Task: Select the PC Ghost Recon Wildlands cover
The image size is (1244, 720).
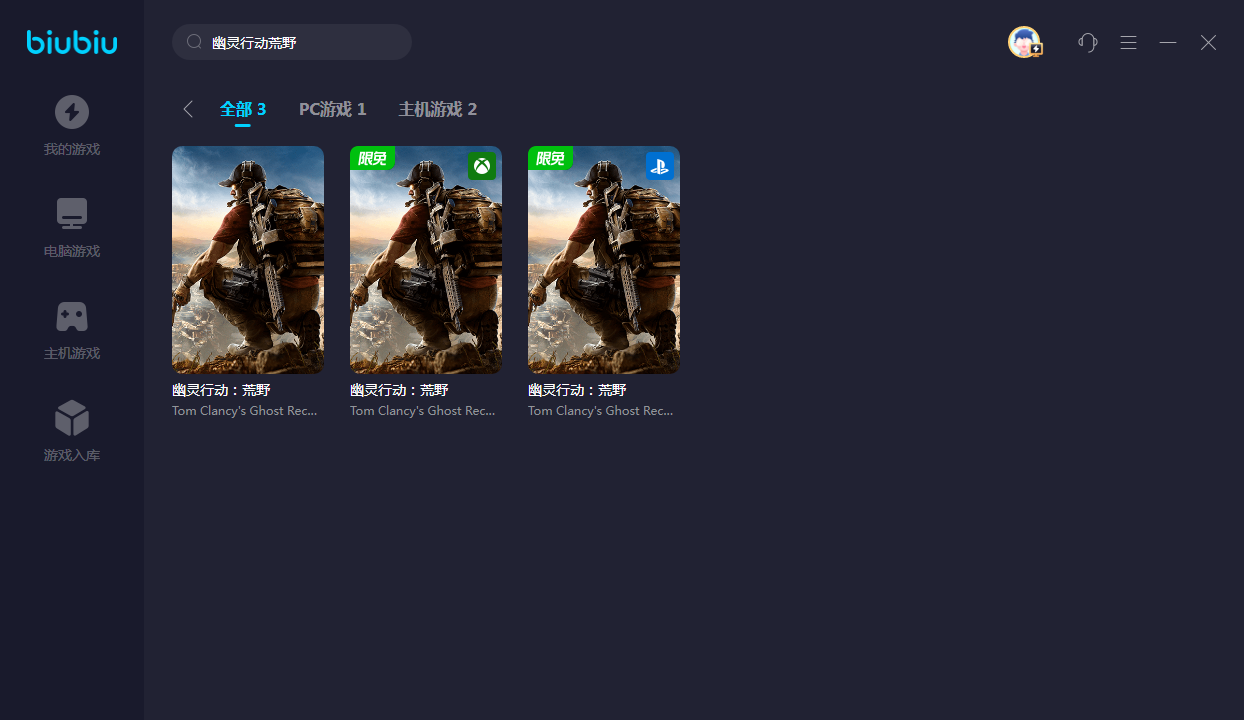Action: 248,260
